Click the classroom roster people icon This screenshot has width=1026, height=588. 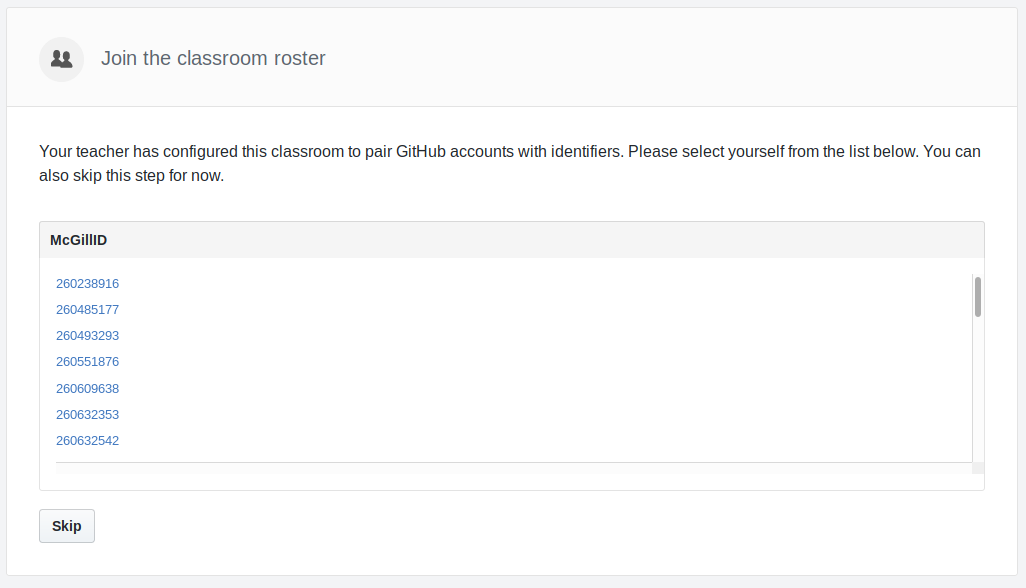click(x=62, y=59)
